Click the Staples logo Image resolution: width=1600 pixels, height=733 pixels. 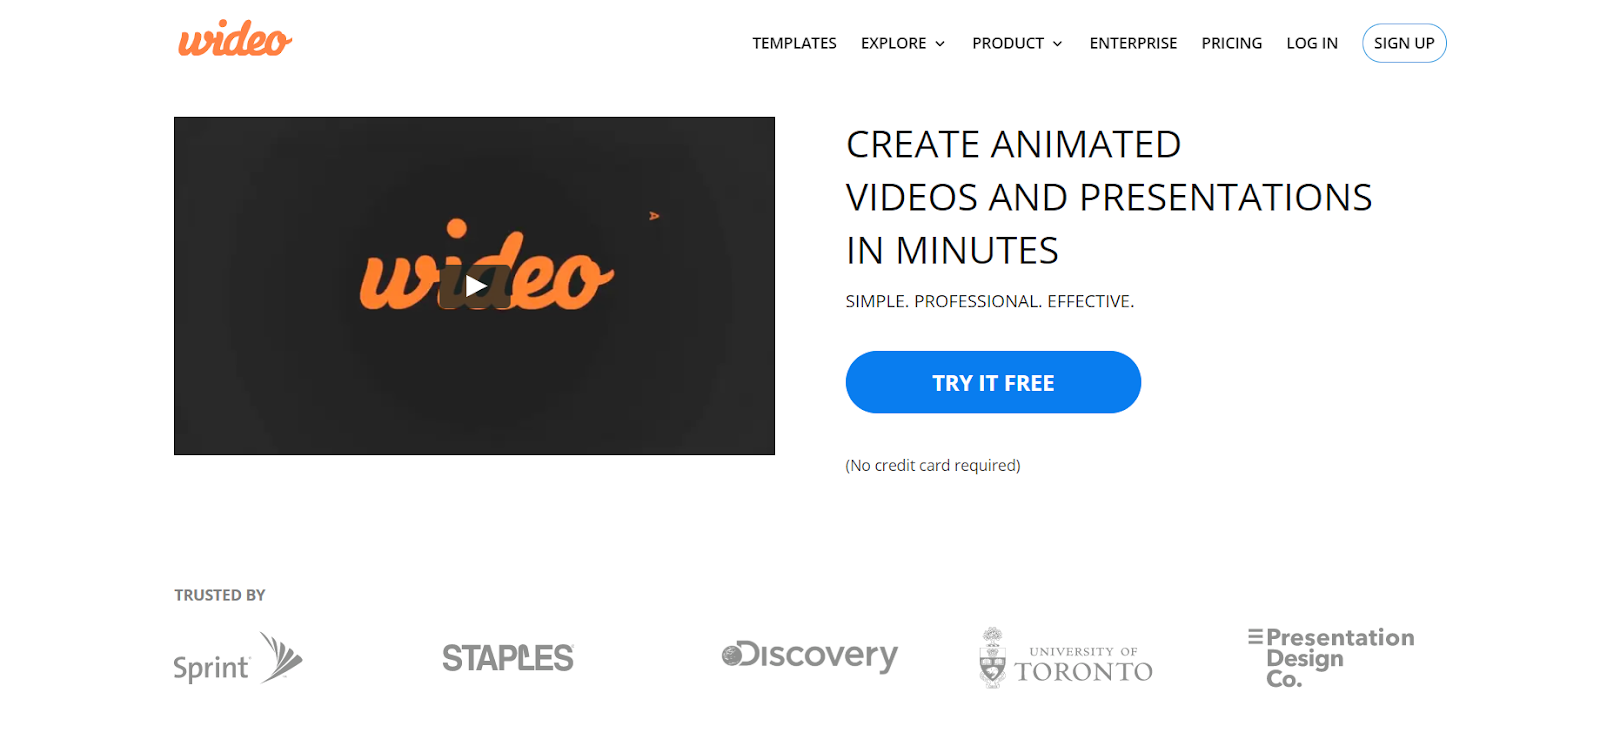tap(508, 658)
